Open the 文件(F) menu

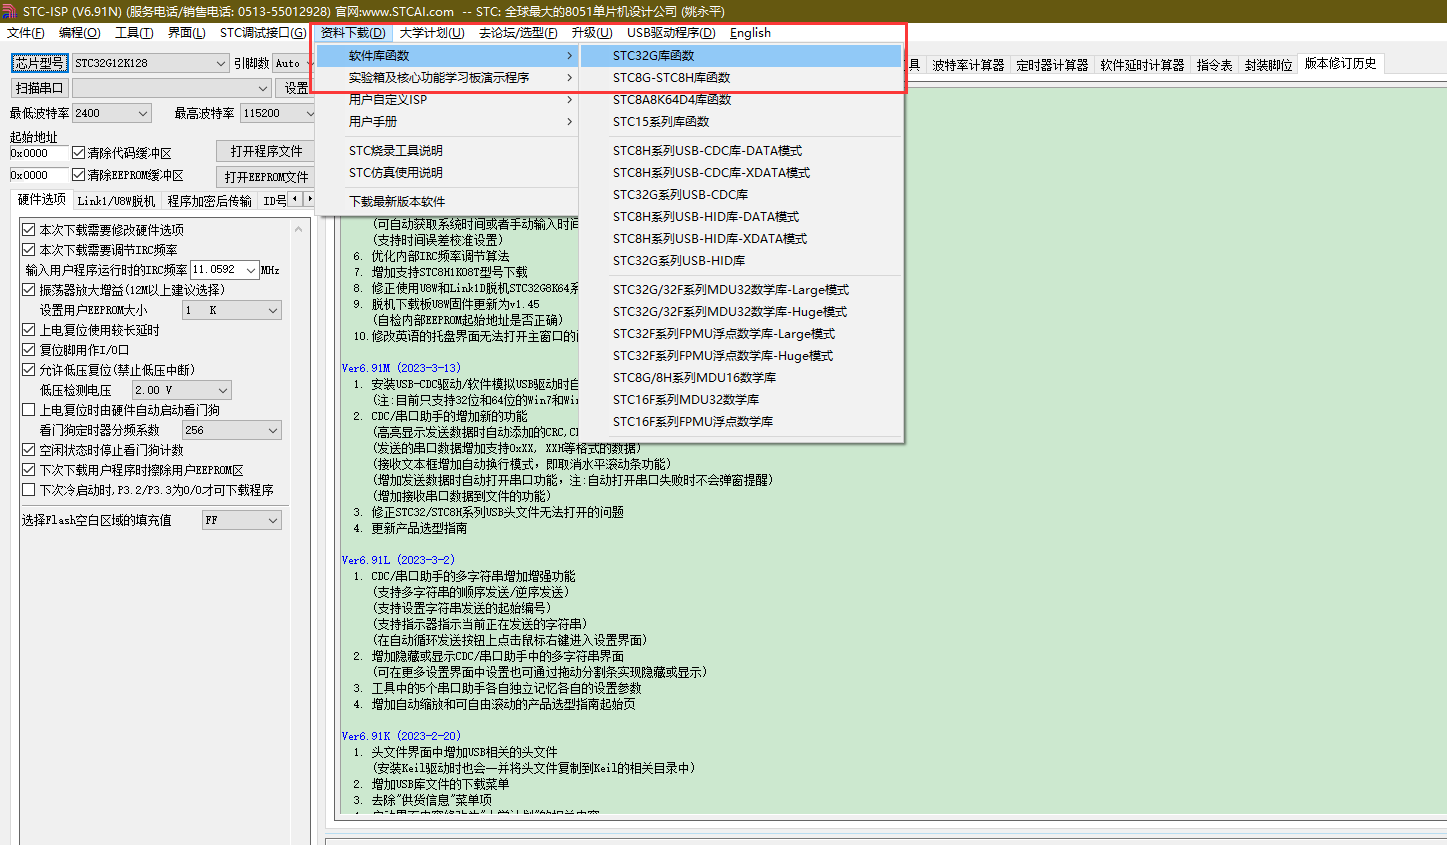tap(26, 33)
